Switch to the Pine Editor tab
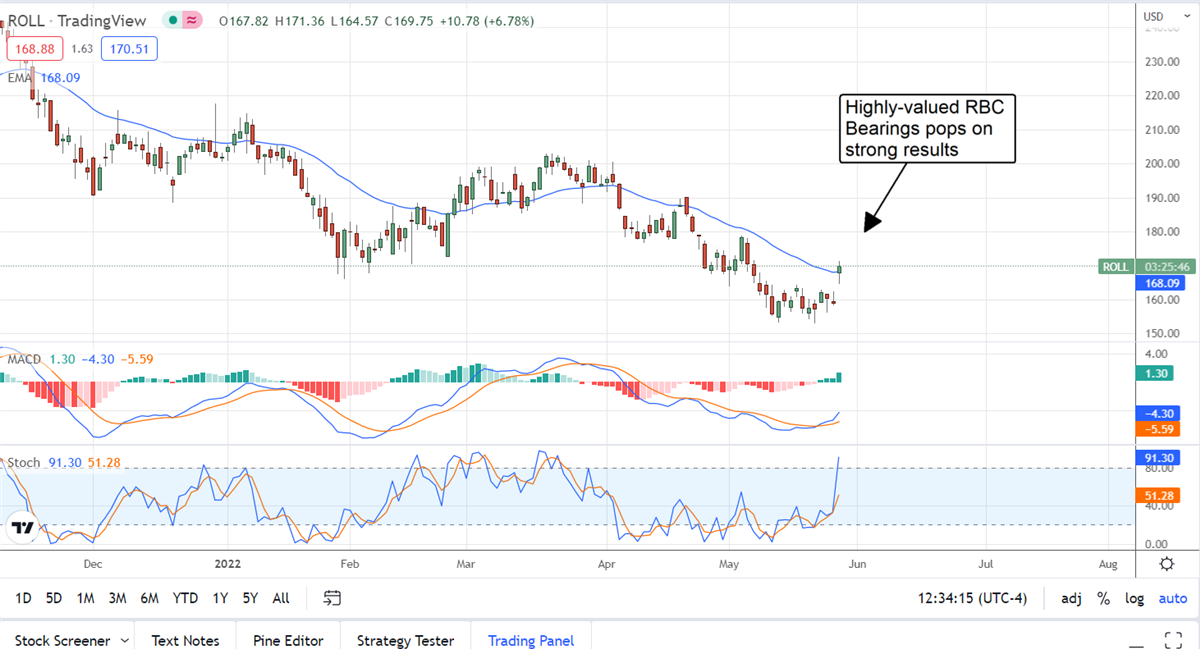 pyautogui.click(x=287, y=640)
